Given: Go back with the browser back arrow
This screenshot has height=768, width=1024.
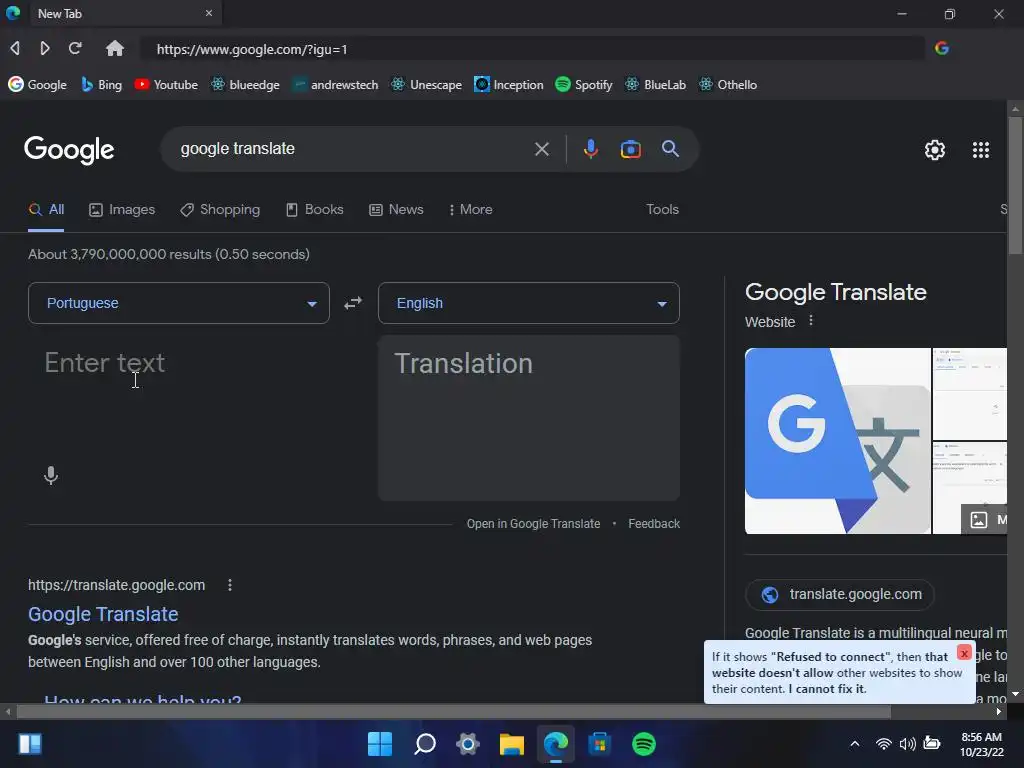Looking at the screenshot, I should [x=15, y=48].
